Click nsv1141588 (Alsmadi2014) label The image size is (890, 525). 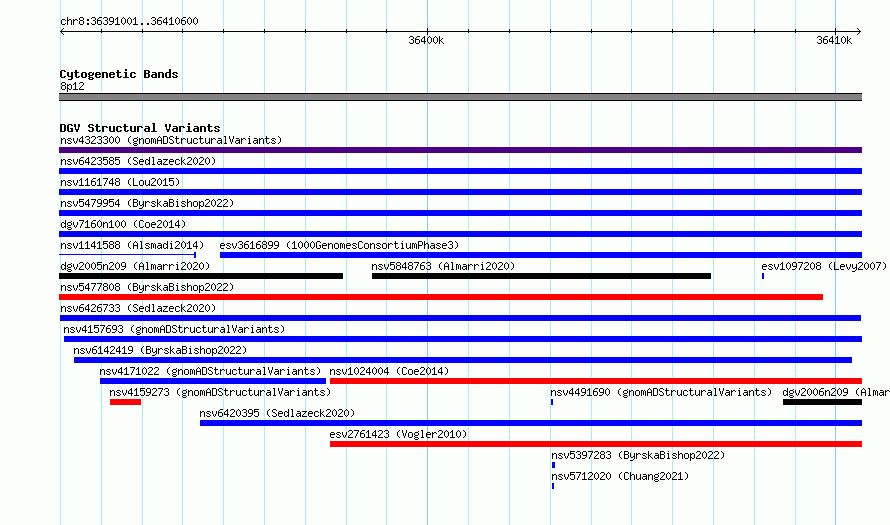132,245
